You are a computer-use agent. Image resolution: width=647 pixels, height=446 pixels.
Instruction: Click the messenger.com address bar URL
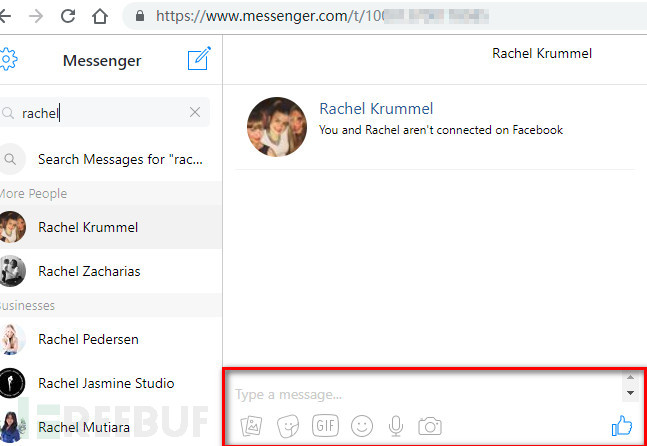[x=322, y=16]
